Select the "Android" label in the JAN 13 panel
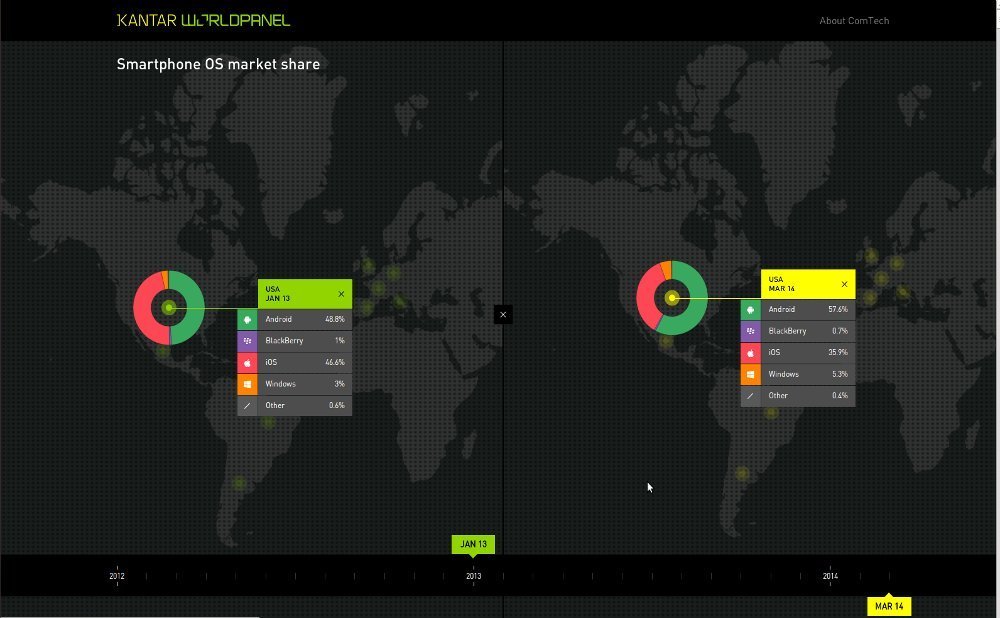This screenshot has width=1000, height=618. tap(279, 320)
